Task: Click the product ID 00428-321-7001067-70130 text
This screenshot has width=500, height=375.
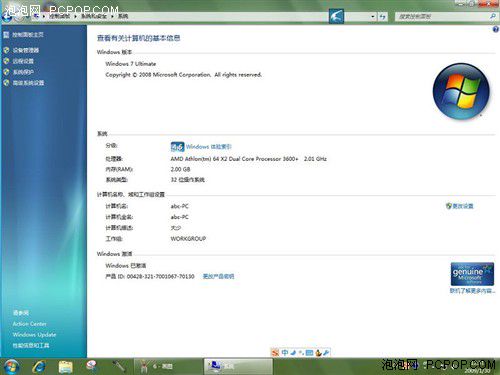Action: [x=160, y=276]
